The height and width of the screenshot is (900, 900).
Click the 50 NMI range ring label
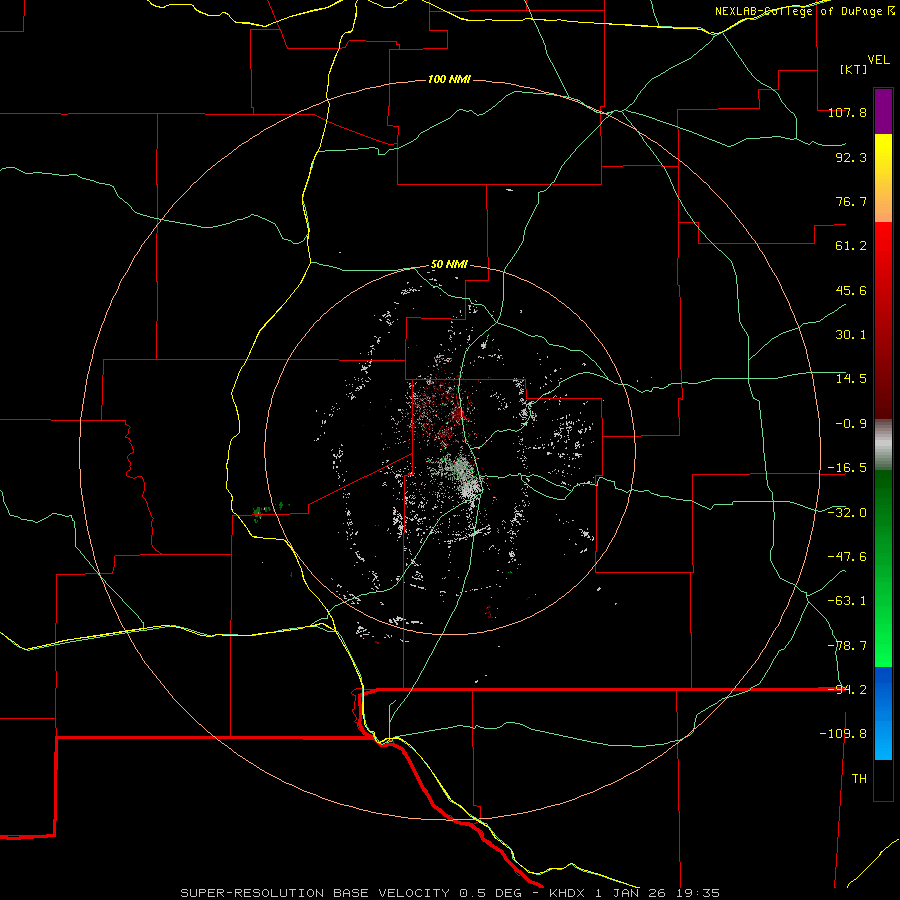point(449,265)
